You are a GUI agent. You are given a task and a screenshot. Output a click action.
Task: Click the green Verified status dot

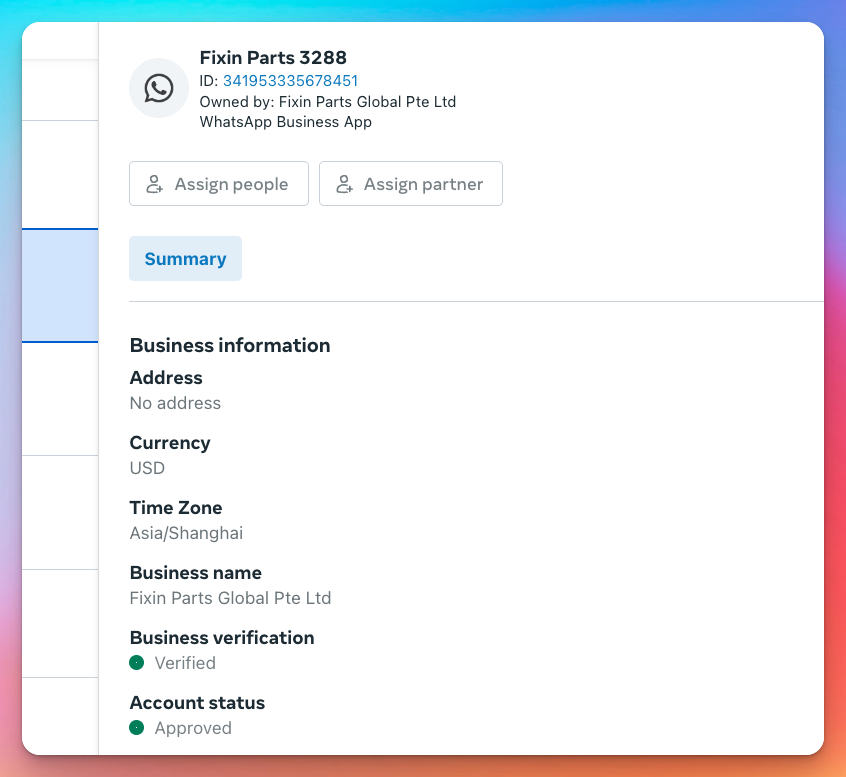[137, 663]
